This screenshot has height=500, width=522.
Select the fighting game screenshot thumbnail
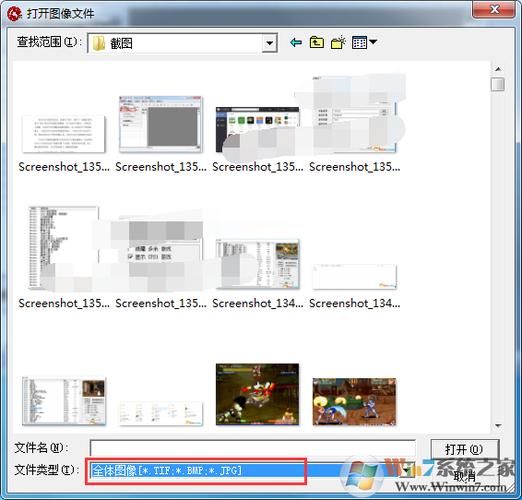[354, 402]
